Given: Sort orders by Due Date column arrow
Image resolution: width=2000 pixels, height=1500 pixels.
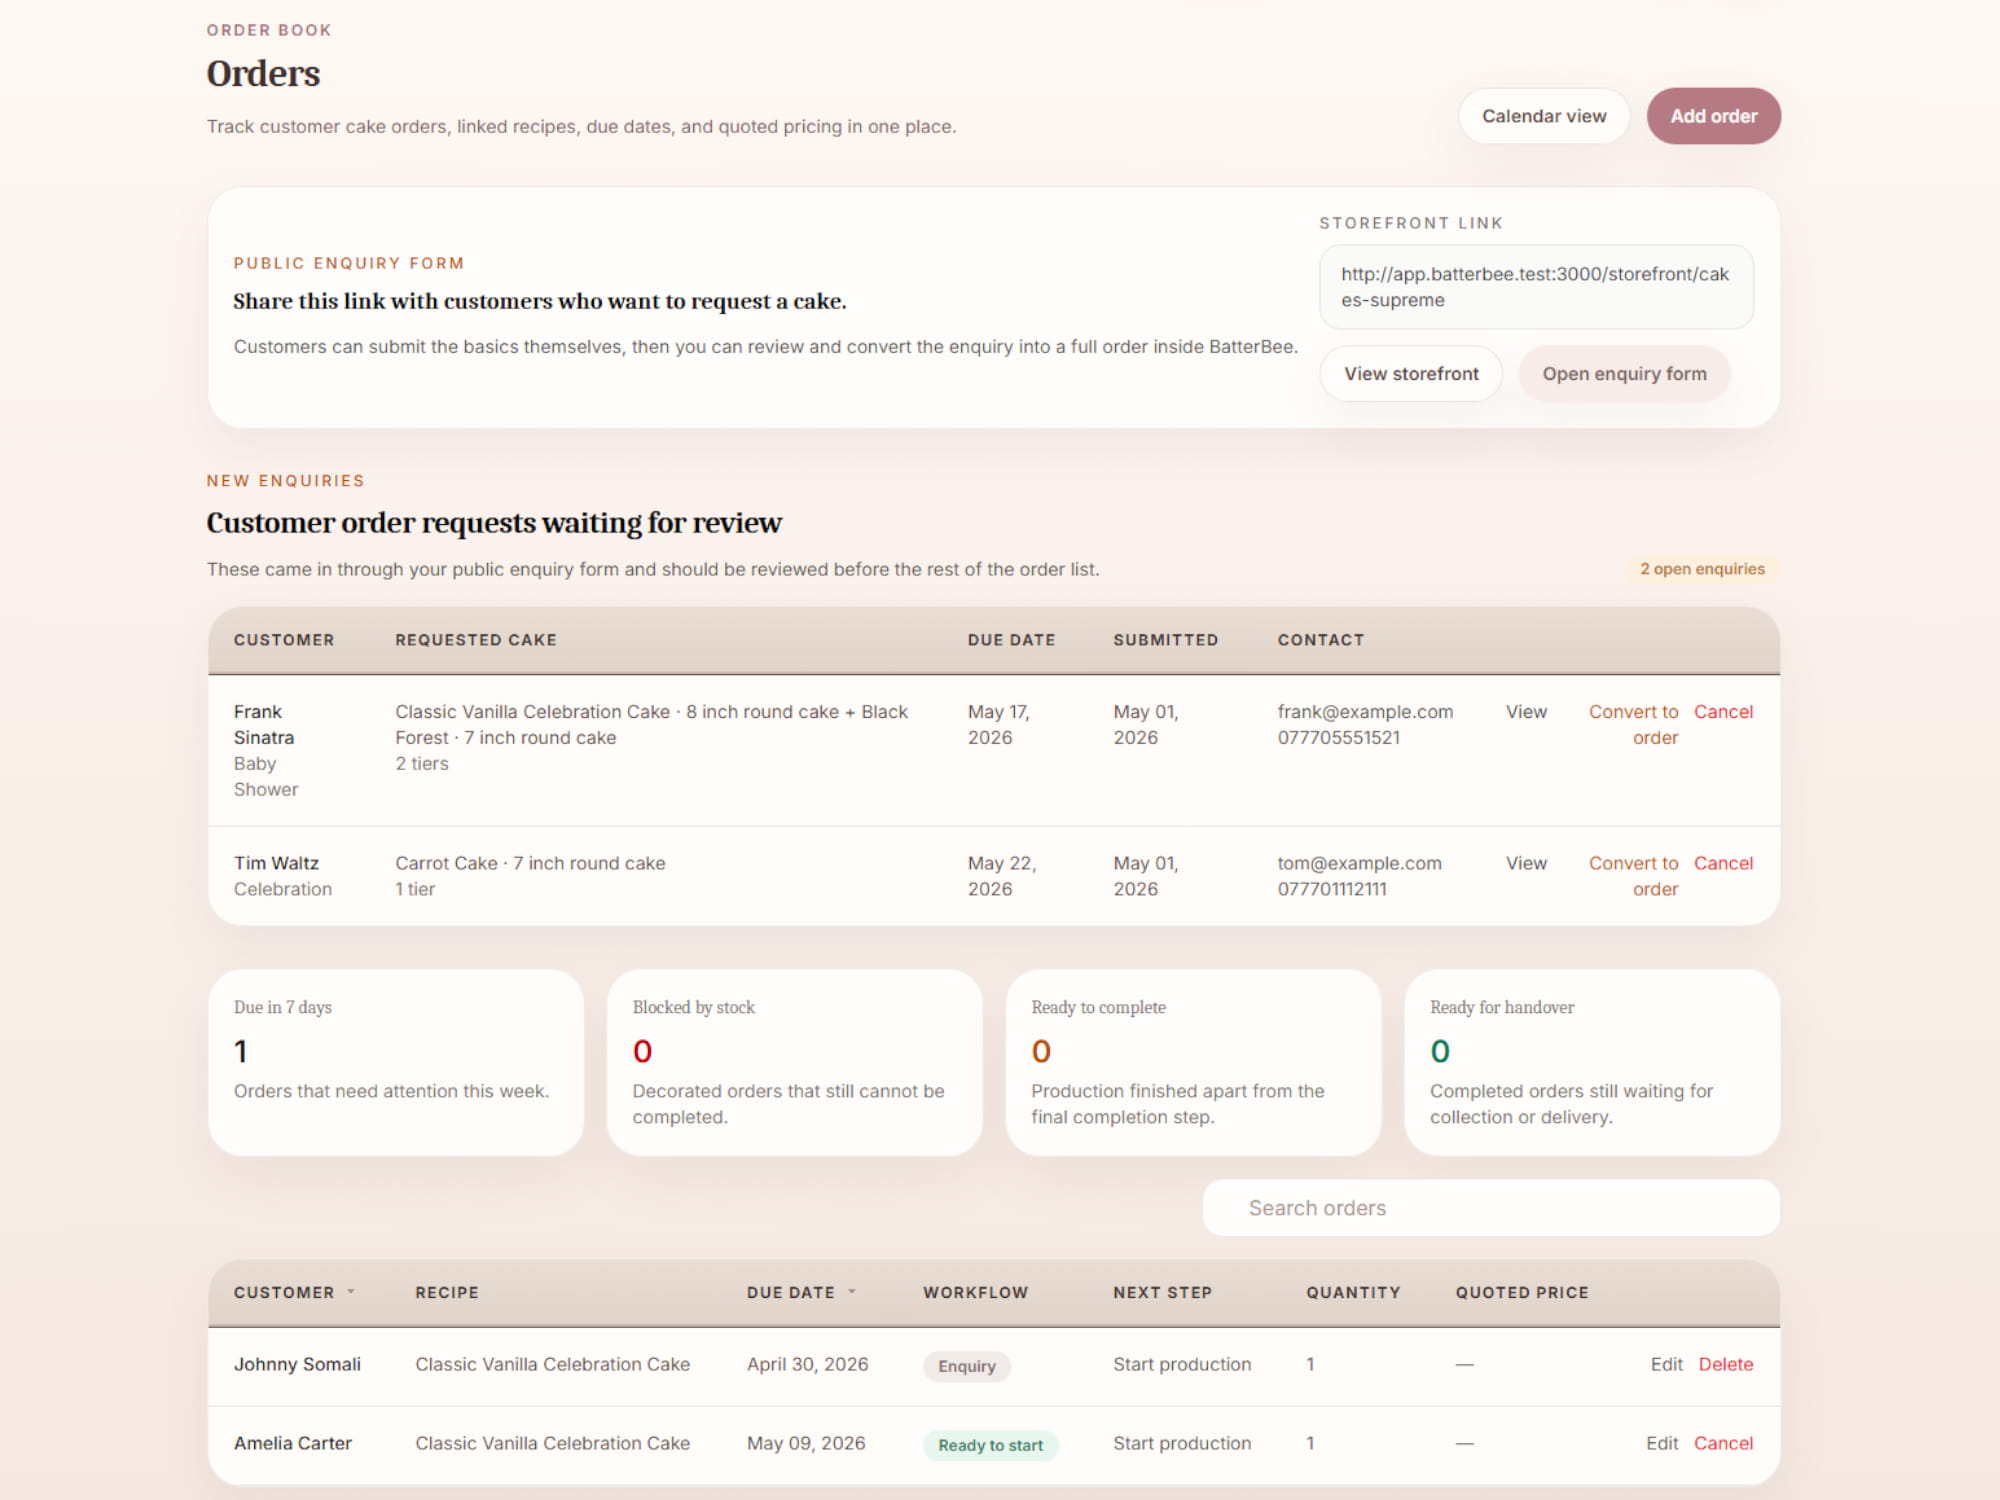Looking at the screenshot, I should click(852, 1292).
